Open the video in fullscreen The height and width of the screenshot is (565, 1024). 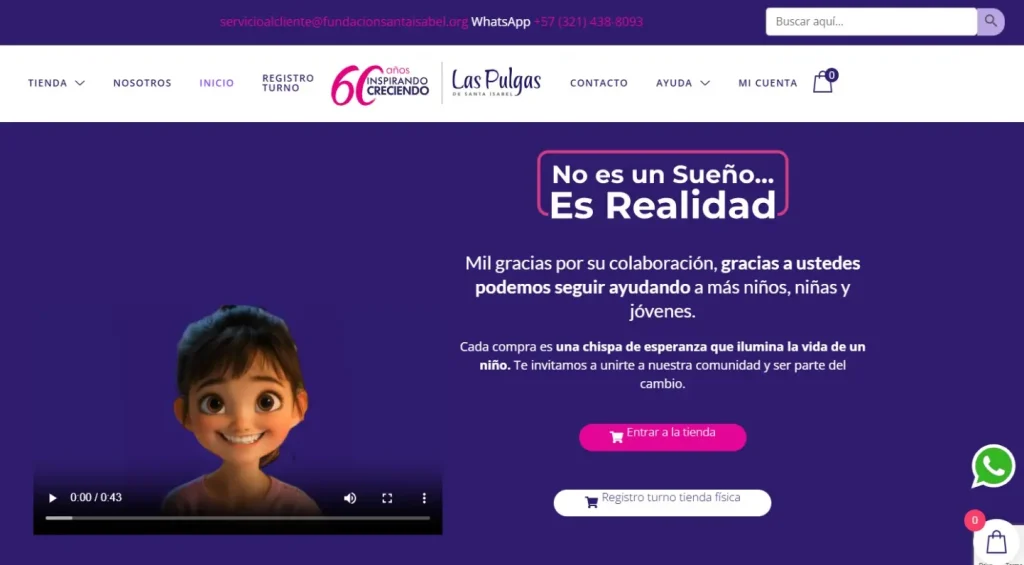pos(387,498)
